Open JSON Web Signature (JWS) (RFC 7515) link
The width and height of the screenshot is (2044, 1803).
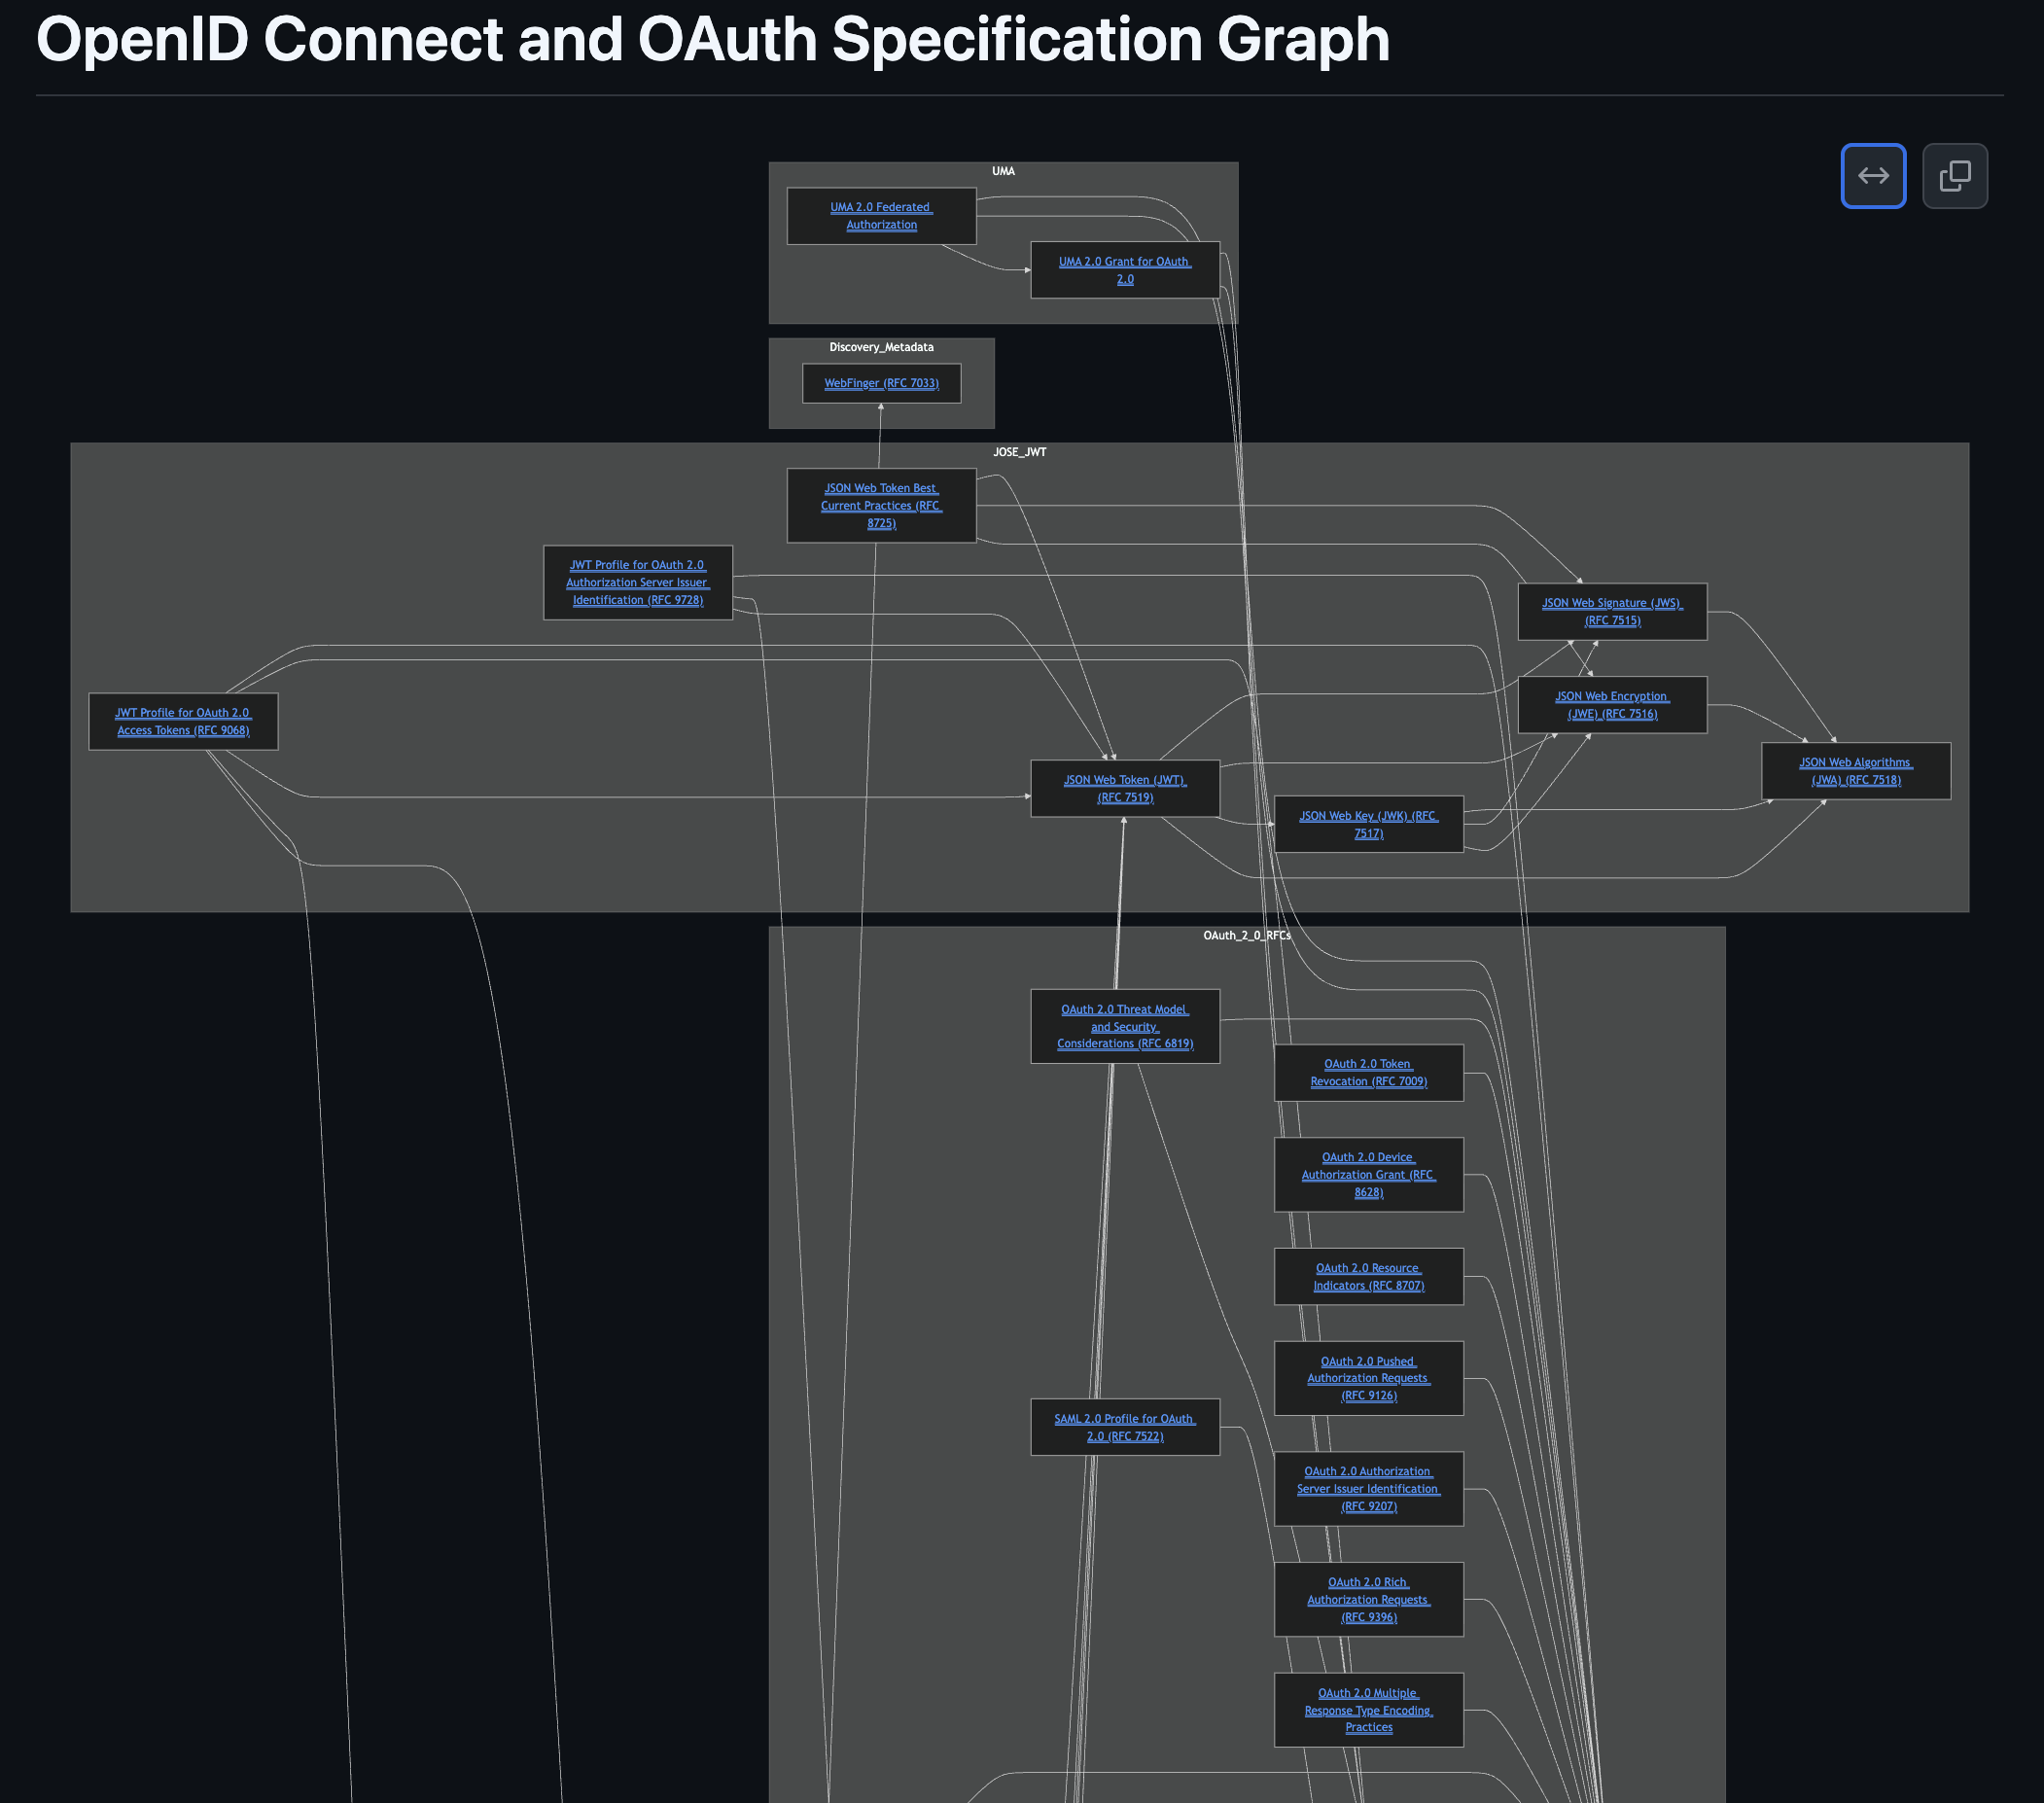click(x=1612, y=611)
